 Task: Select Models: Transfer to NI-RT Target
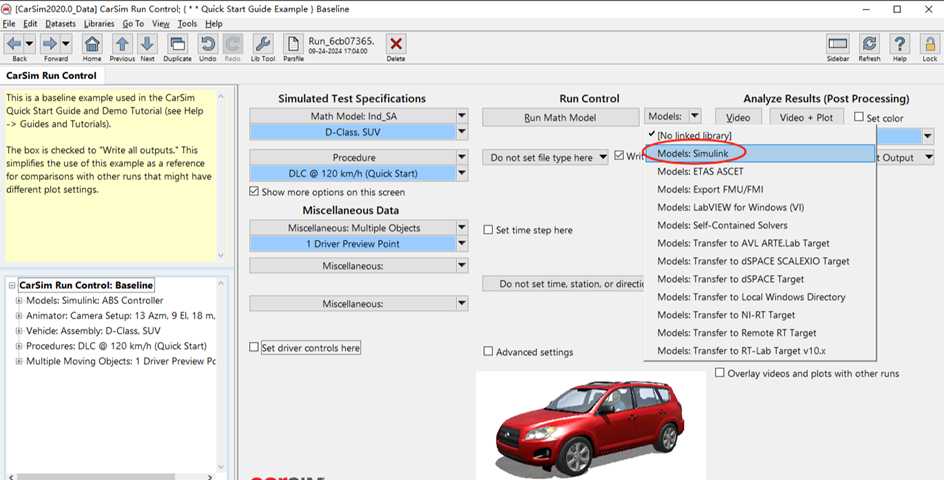tap(760, 315)
